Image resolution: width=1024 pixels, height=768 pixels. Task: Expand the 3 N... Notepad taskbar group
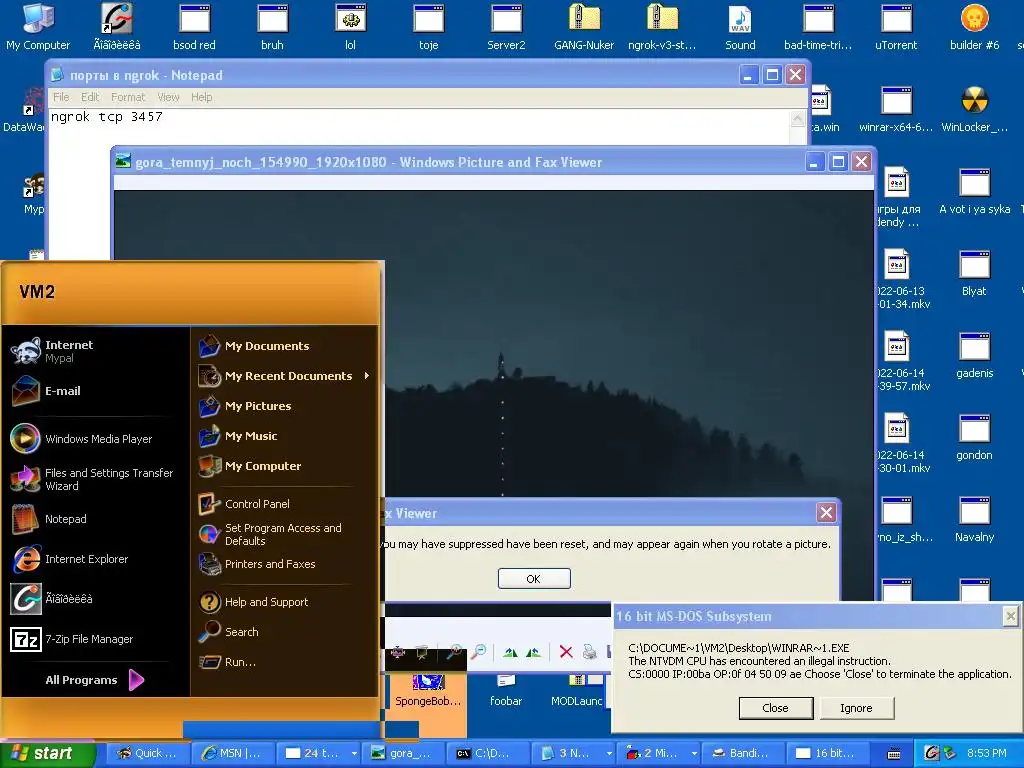point(609,754)
